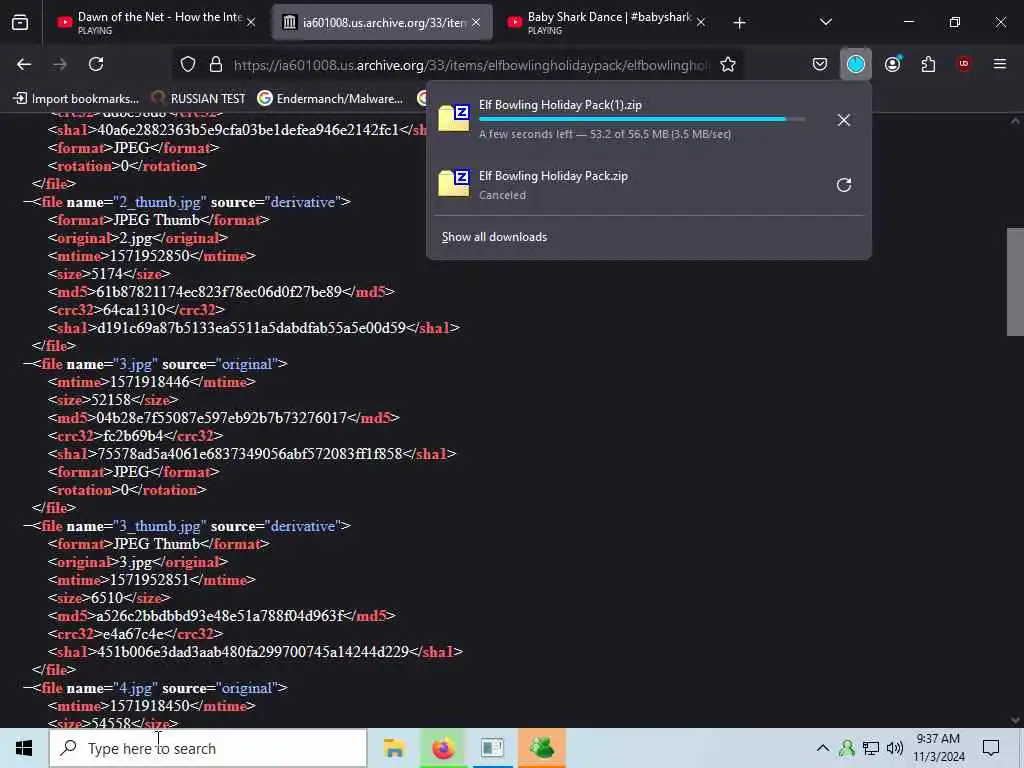1024x768 pixels.
Task: List all tabs dropdown arrow
Action: click(x=825, y=22)
